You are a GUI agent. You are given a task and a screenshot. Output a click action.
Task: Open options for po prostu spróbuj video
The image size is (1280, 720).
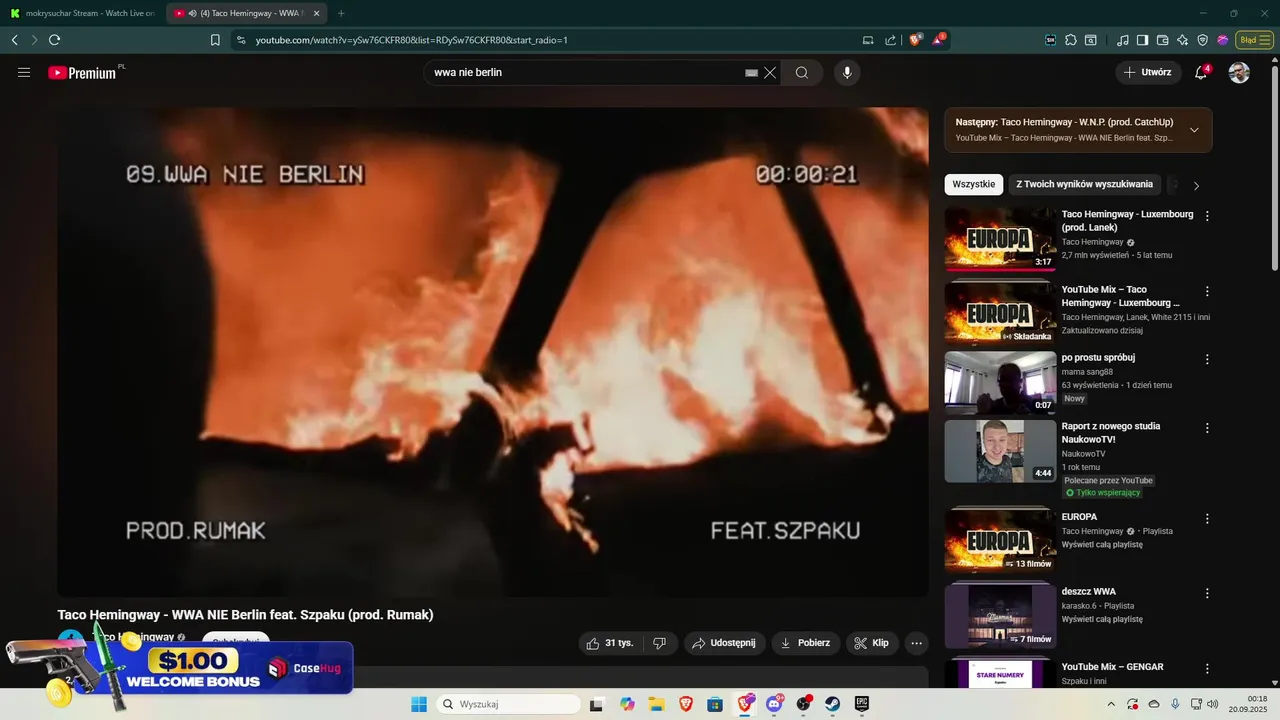pyautogui.click(x=1207, y=359)
